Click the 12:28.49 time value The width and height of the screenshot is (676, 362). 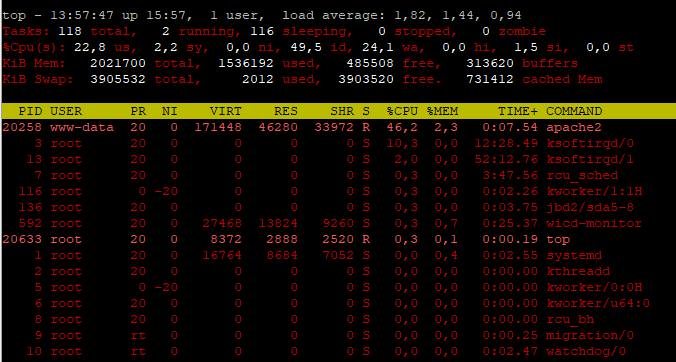[506, 144]
